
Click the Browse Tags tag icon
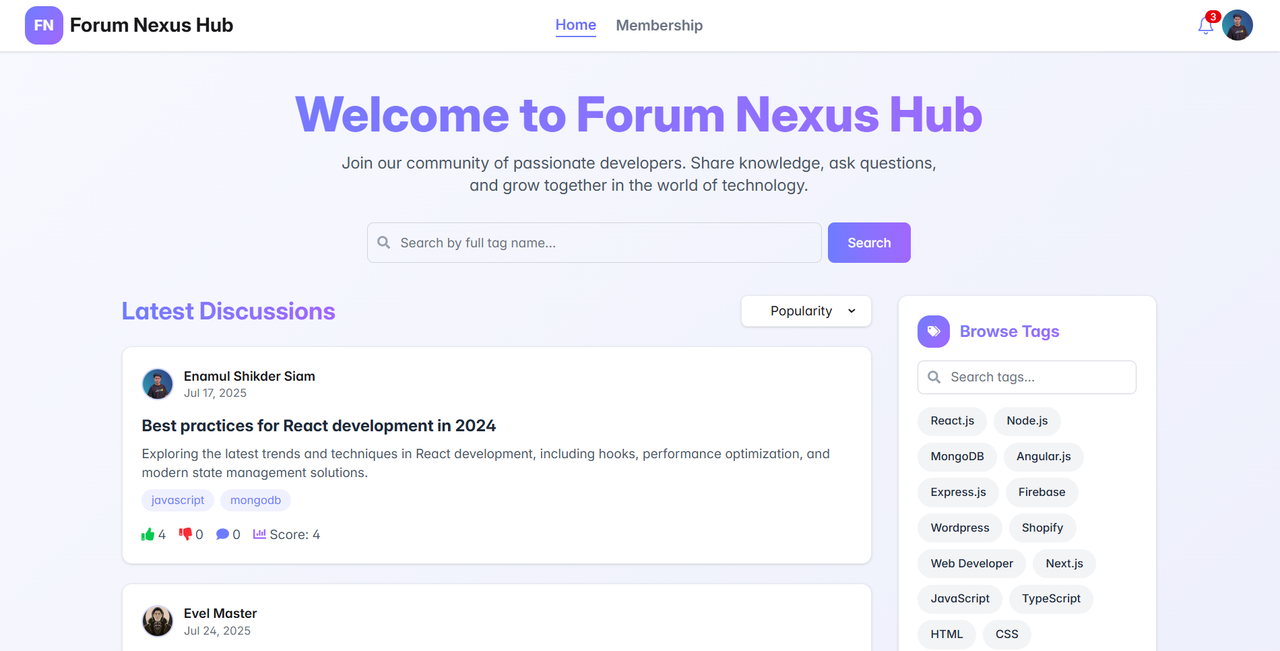[934, 331]
